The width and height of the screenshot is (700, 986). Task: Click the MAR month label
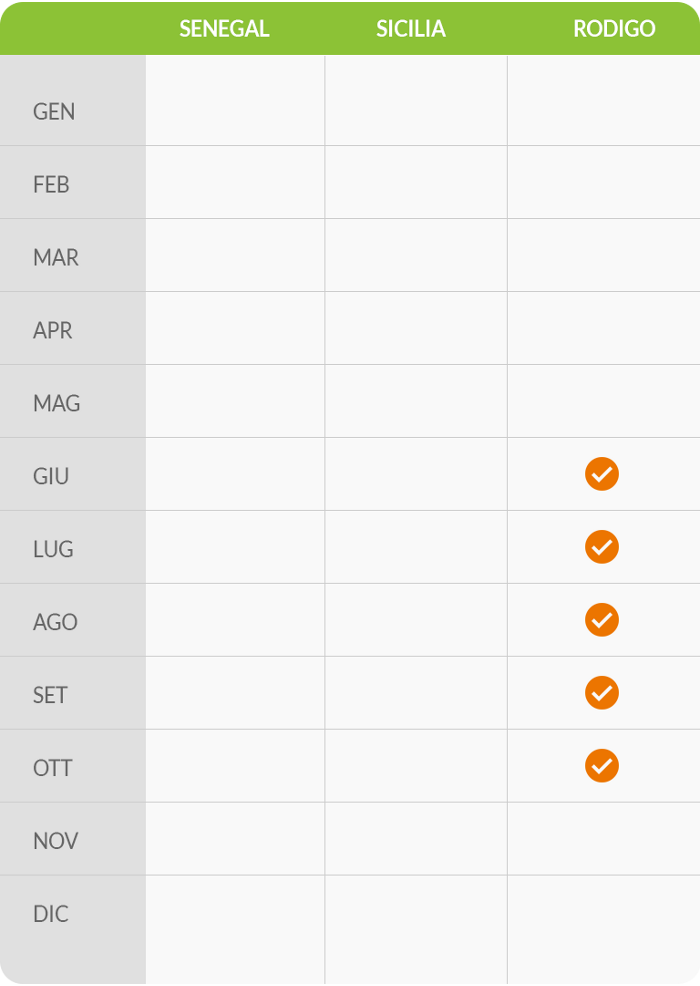pos(56,258)
